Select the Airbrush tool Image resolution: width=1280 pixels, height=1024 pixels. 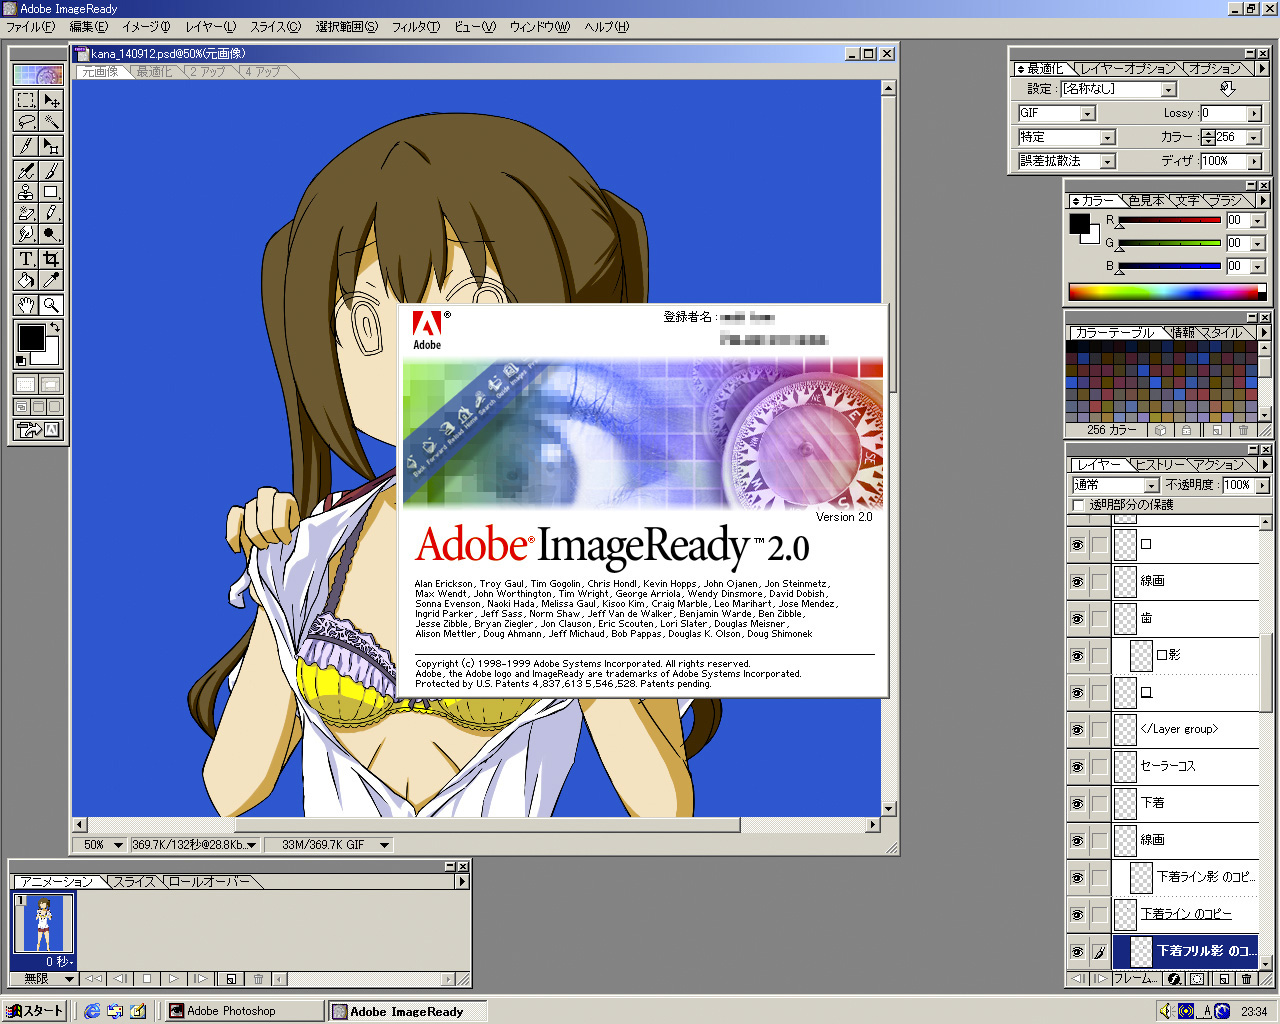click(x=26, y=171)
